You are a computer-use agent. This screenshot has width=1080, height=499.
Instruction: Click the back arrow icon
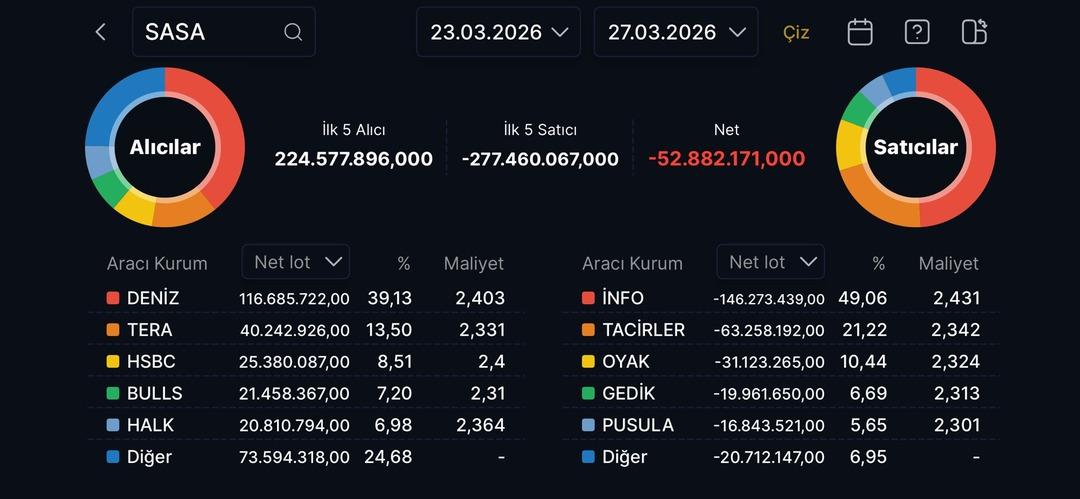[x=100, y=32]
